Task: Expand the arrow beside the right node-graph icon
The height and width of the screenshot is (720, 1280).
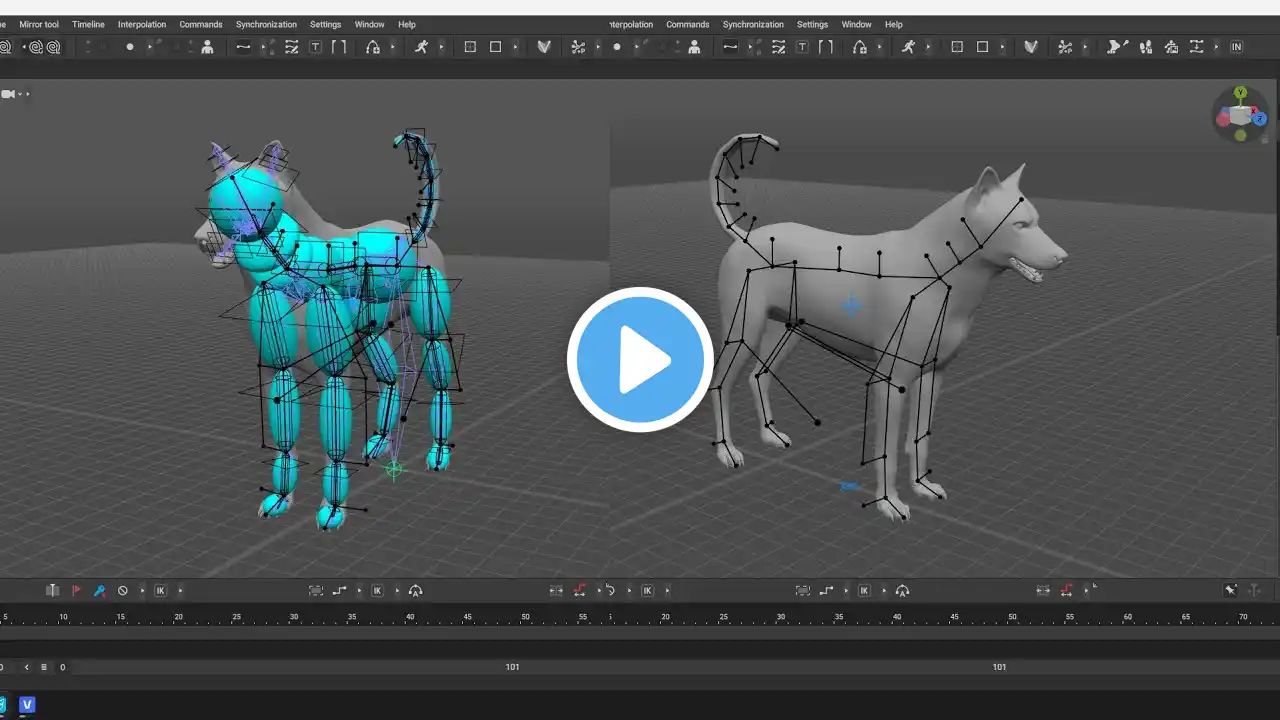Action: click(x=1085, y=47)
